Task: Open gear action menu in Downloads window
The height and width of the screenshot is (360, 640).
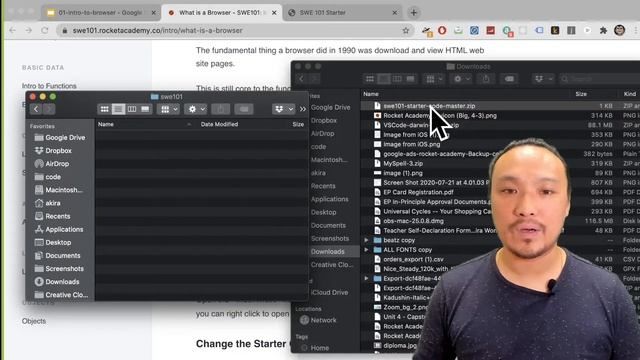Action: 462,79
